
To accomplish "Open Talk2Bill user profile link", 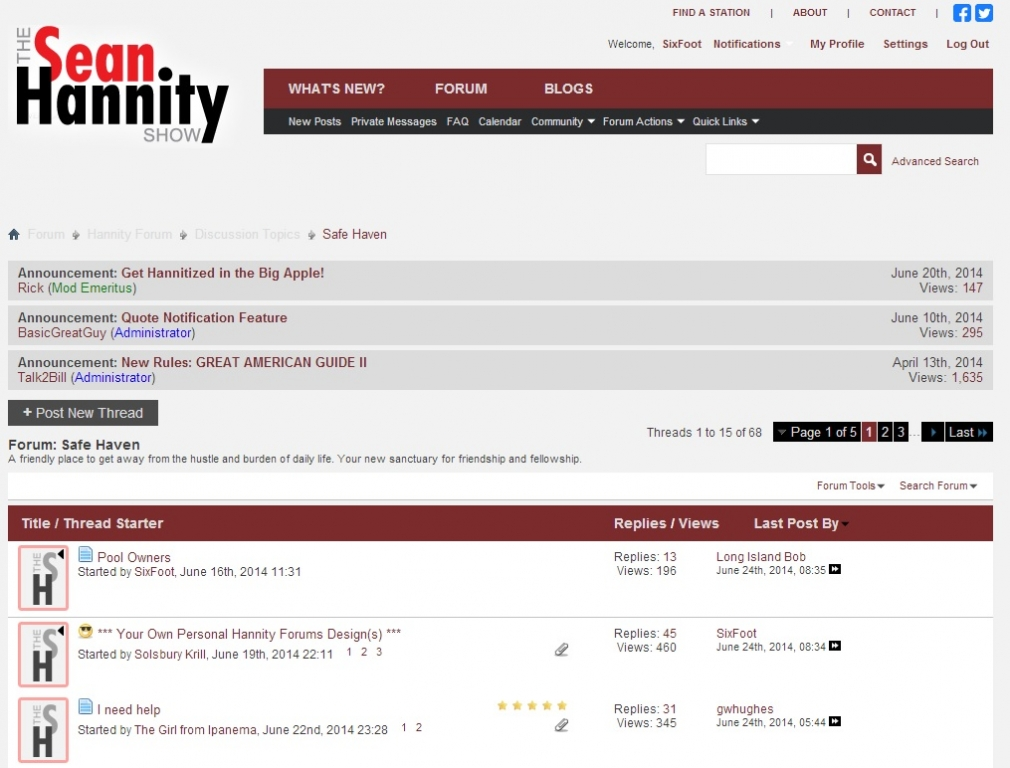I will (42, 378).
